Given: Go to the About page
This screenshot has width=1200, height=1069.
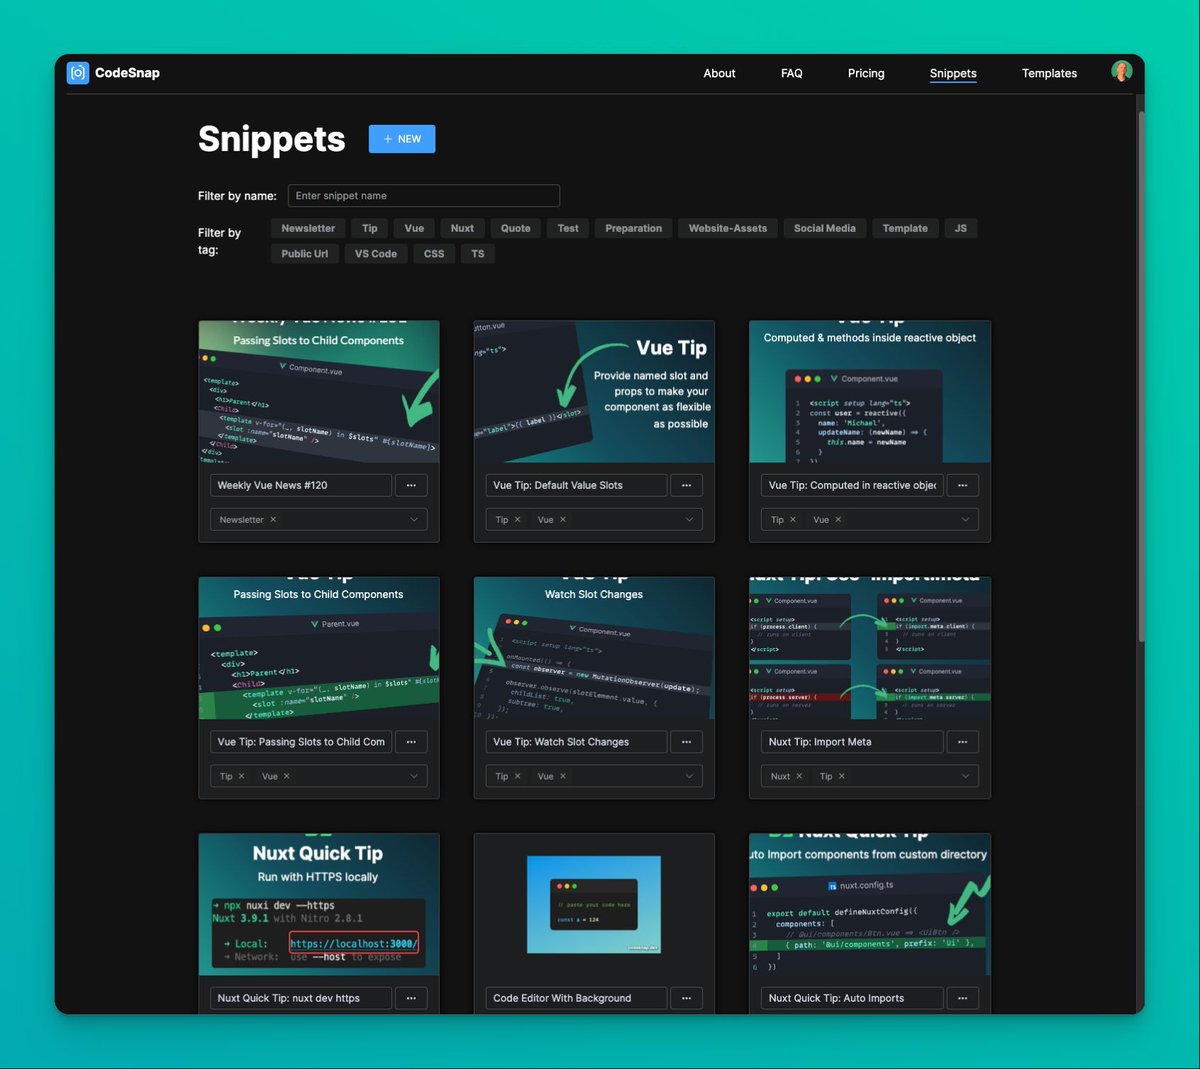Looking at the screenshot, I should tap(719, 73).
